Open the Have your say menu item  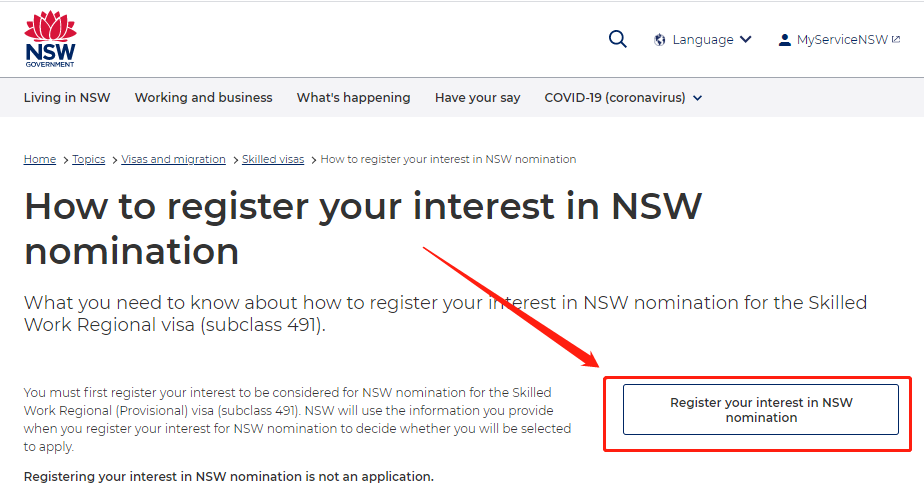coord(477,97)
